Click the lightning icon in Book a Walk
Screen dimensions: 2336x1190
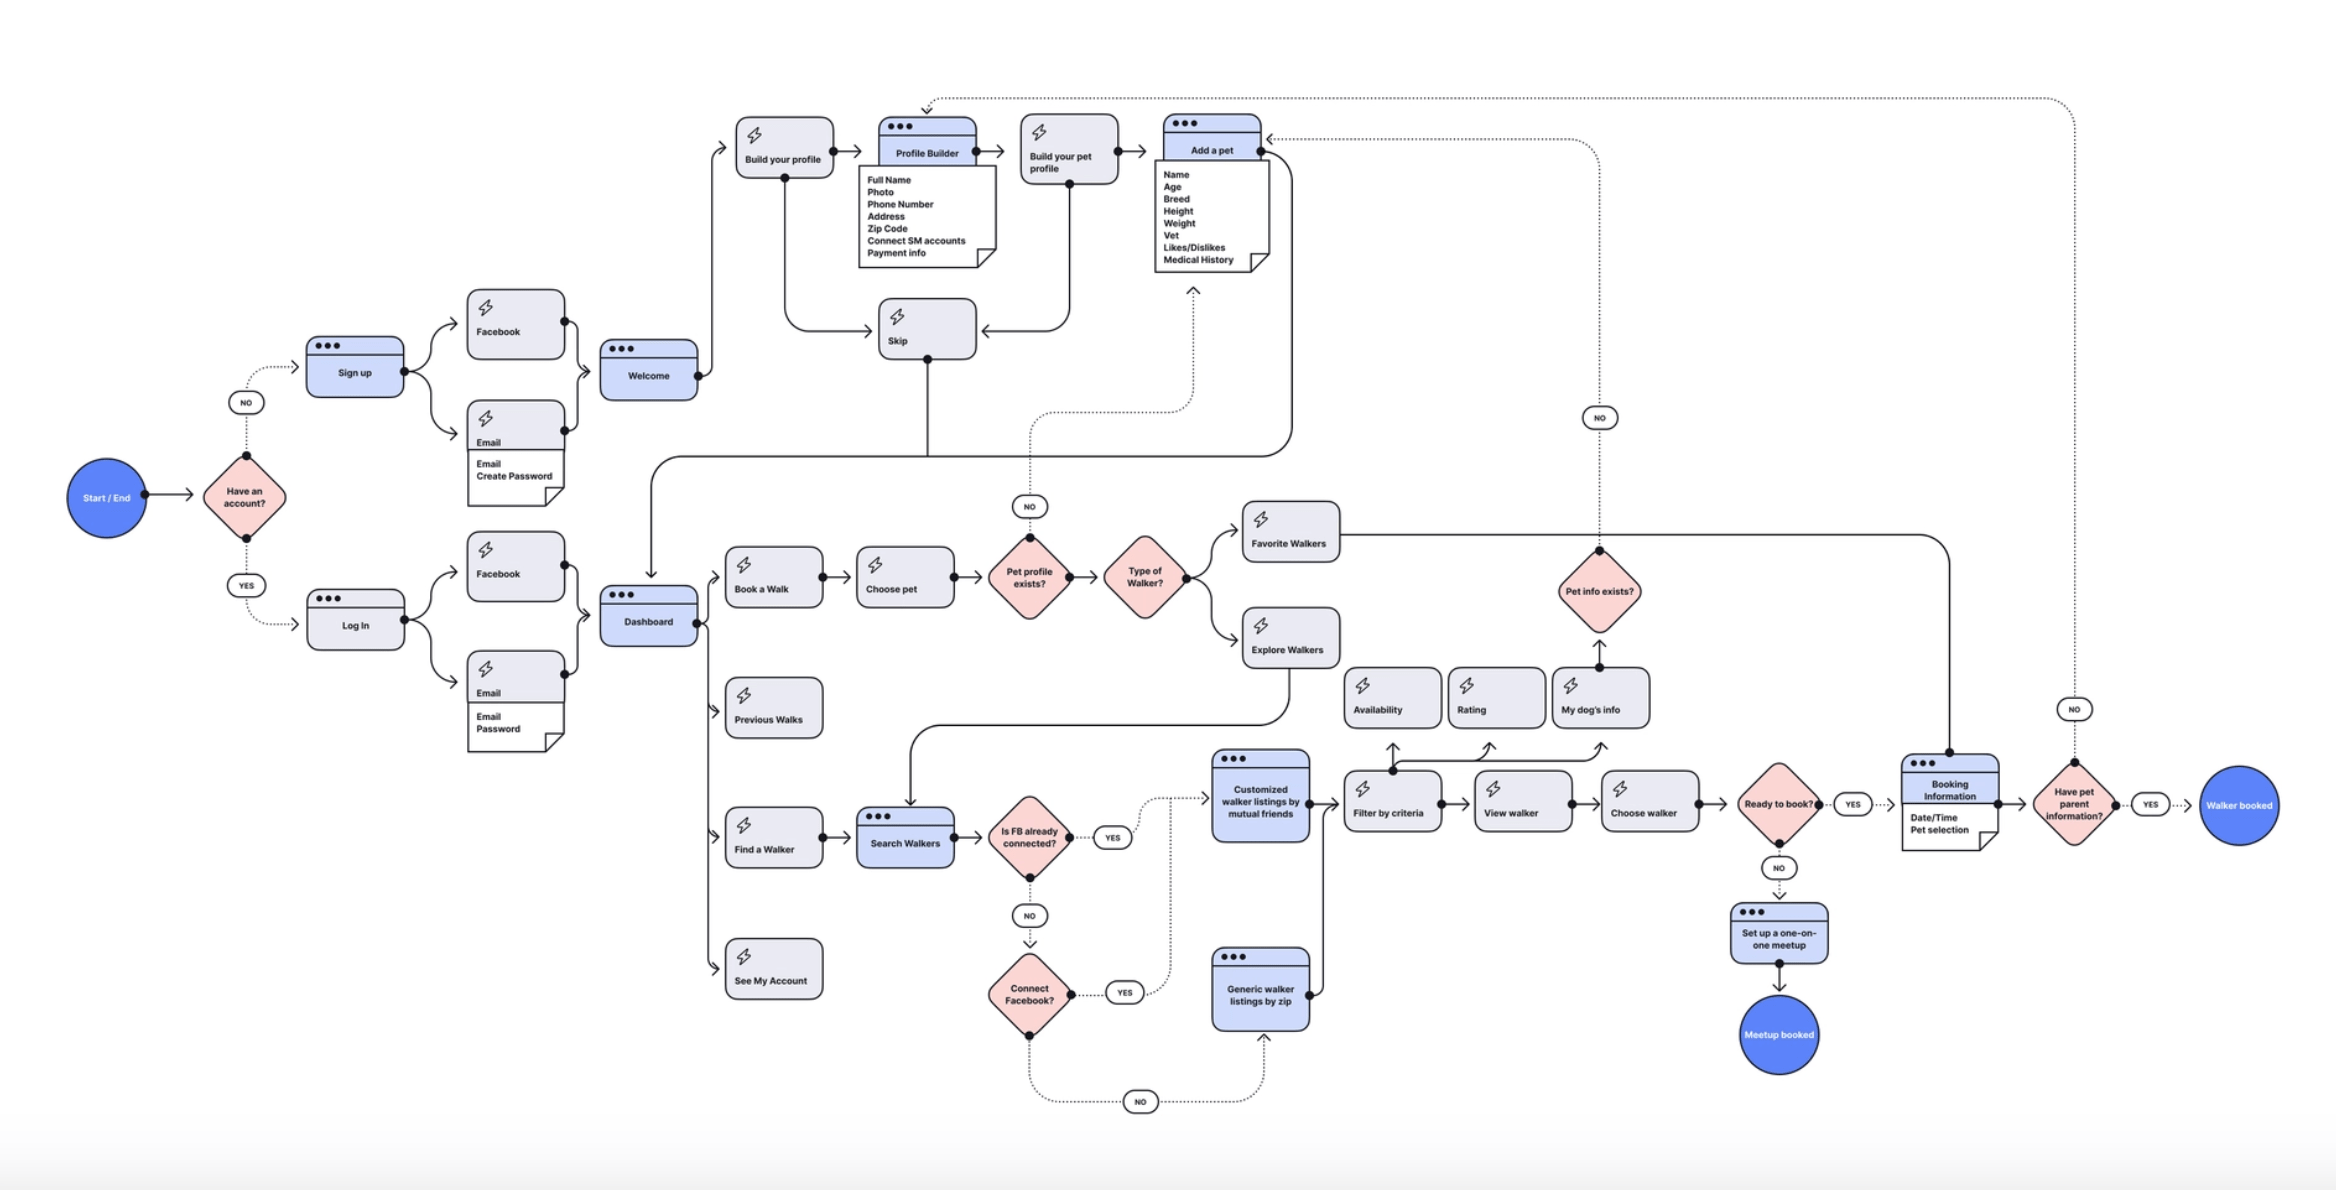coord(744,565)
